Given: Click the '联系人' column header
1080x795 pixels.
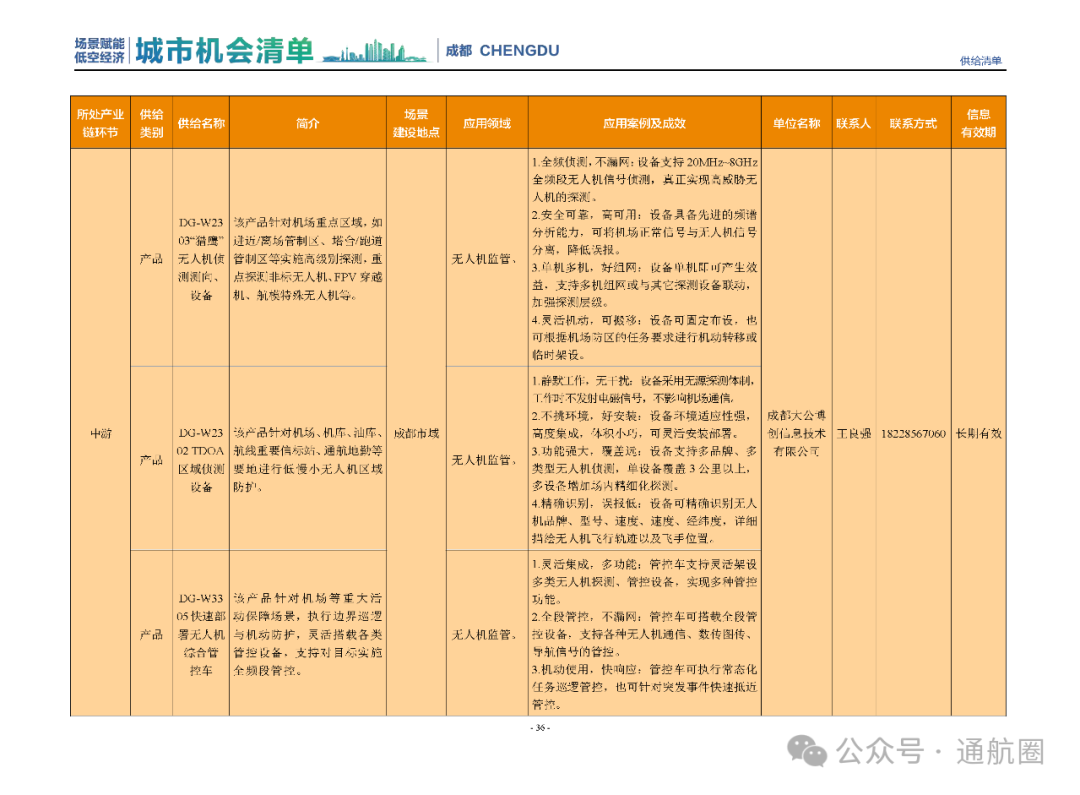Looking at the screenshot, I should 853,123.
